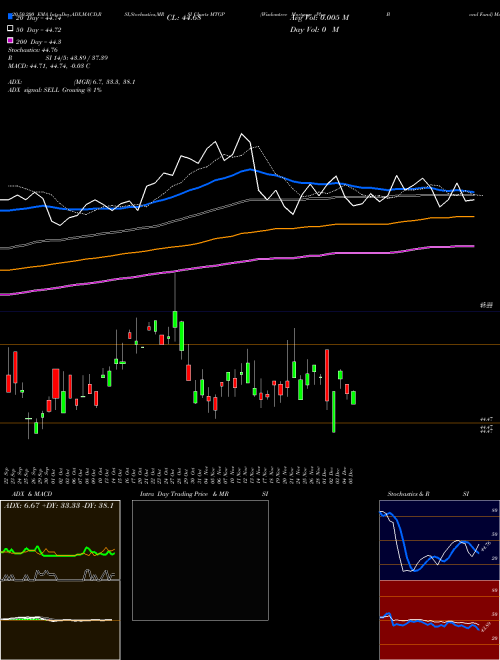Click the 'CL: 44.68' closing price label
The image size is (500, 660).
[x=184, y=18]
